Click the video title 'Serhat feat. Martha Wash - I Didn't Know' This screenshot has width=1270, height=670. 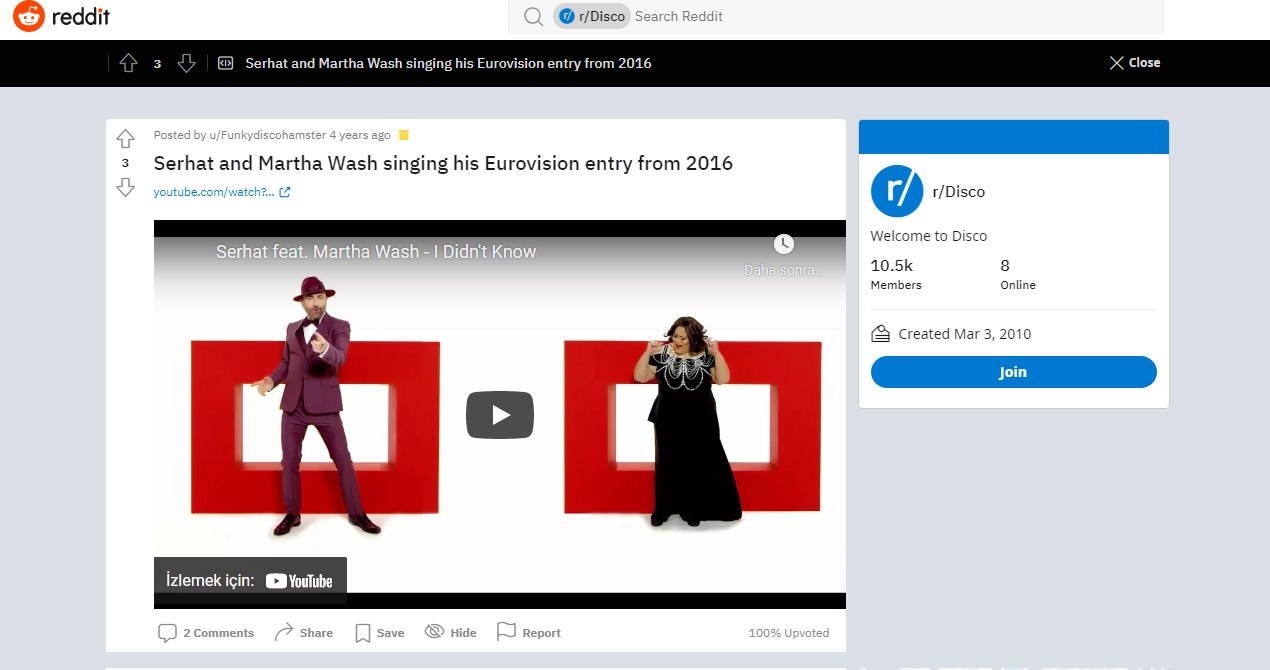(x=376, y=252)
